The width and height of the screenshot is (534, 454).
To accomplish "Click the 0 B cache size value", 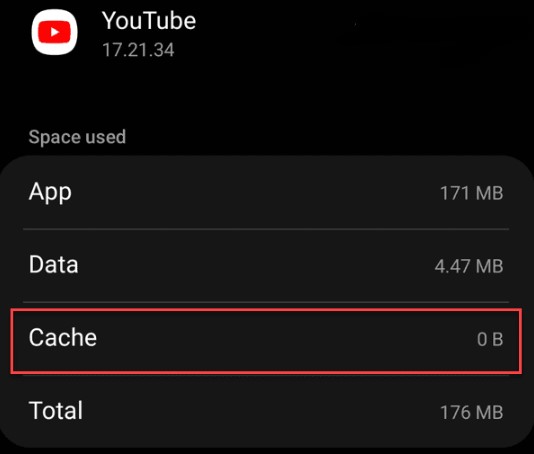I will (x=490, y=340).
